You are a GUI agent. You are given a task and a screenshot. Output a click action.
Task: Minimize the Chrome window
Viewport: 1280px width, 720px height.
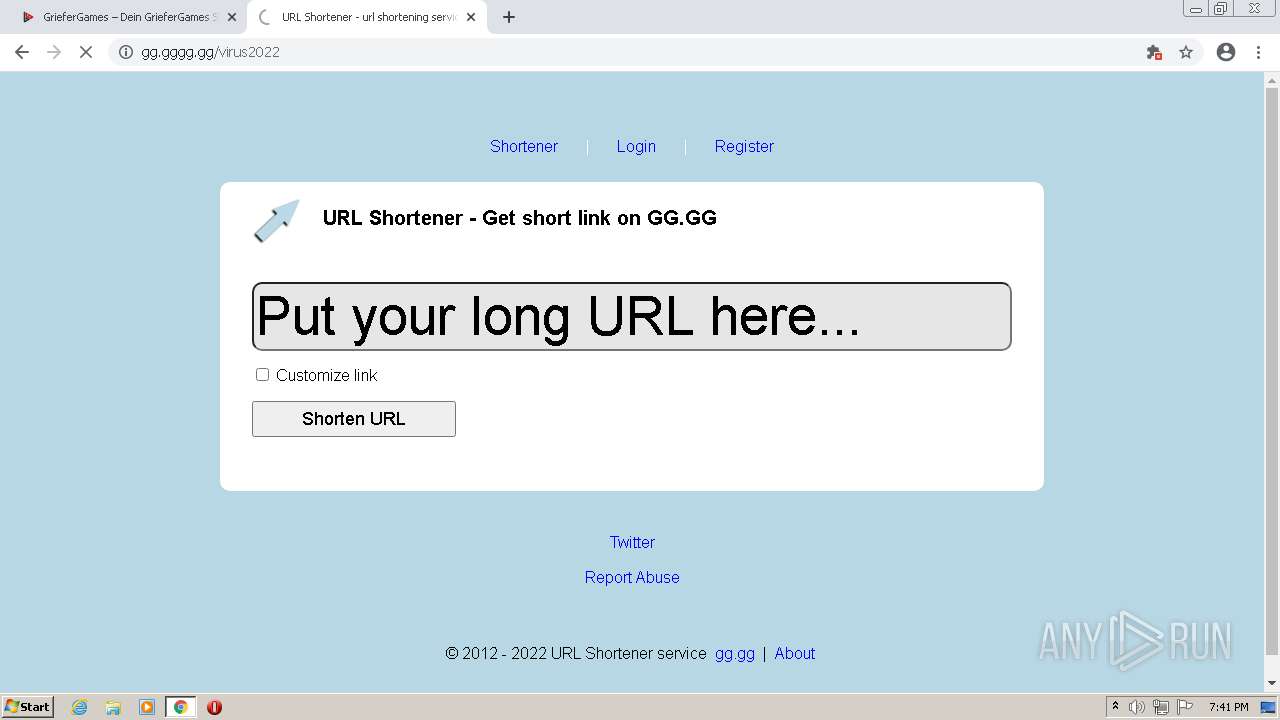1195,9
